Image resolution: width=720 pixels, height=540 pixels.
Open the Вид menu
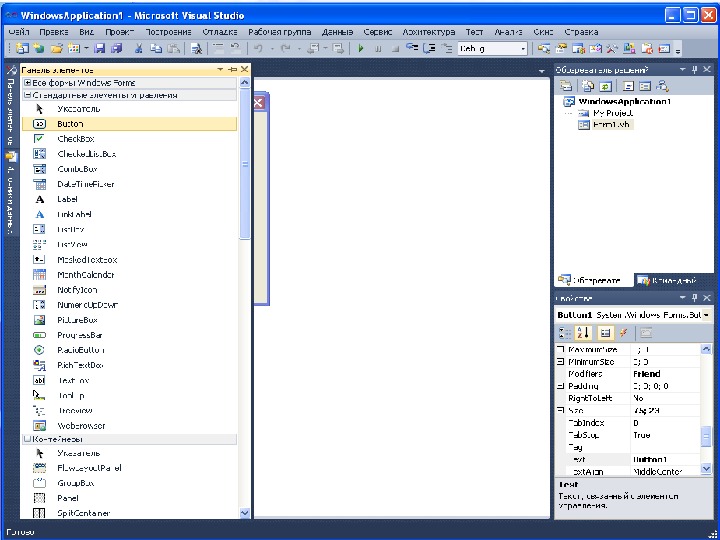[x=86, y=32]
